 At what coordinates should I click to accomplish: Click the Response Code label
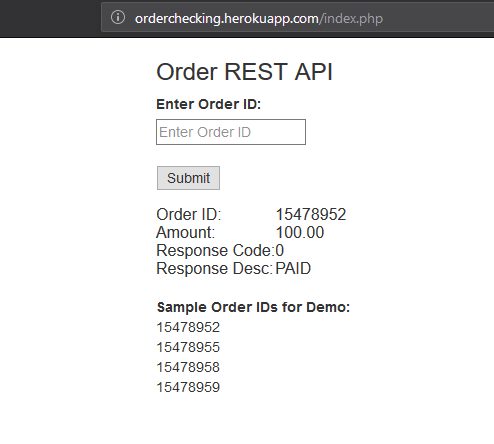coord(215,250)
